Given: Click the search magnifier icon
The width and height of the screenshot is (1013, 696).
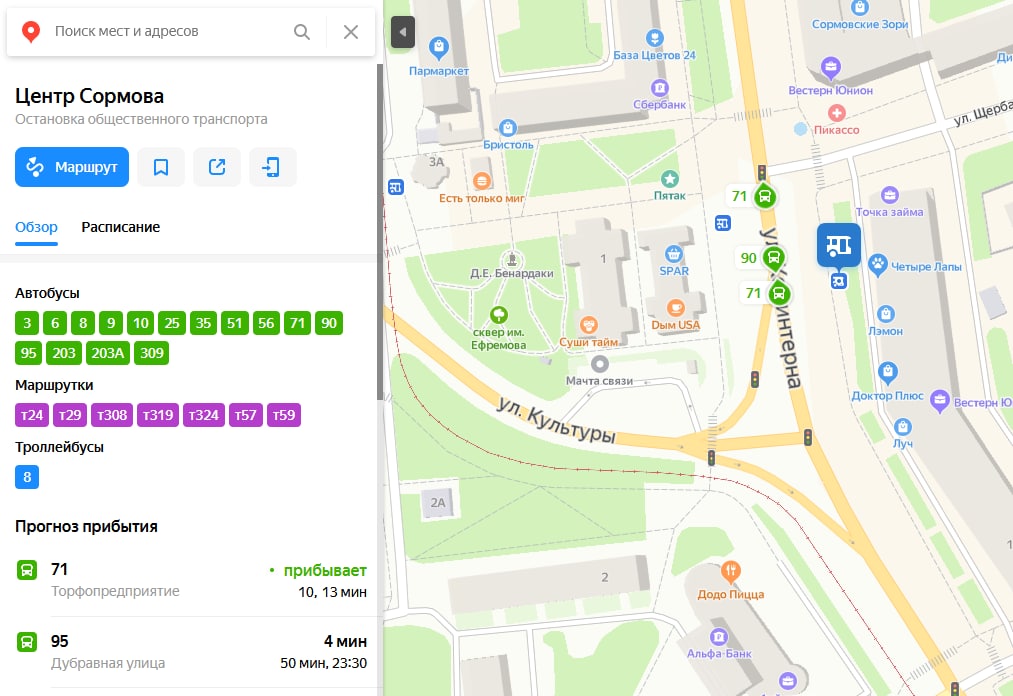Looking at the screenshot, I should 302,32.
